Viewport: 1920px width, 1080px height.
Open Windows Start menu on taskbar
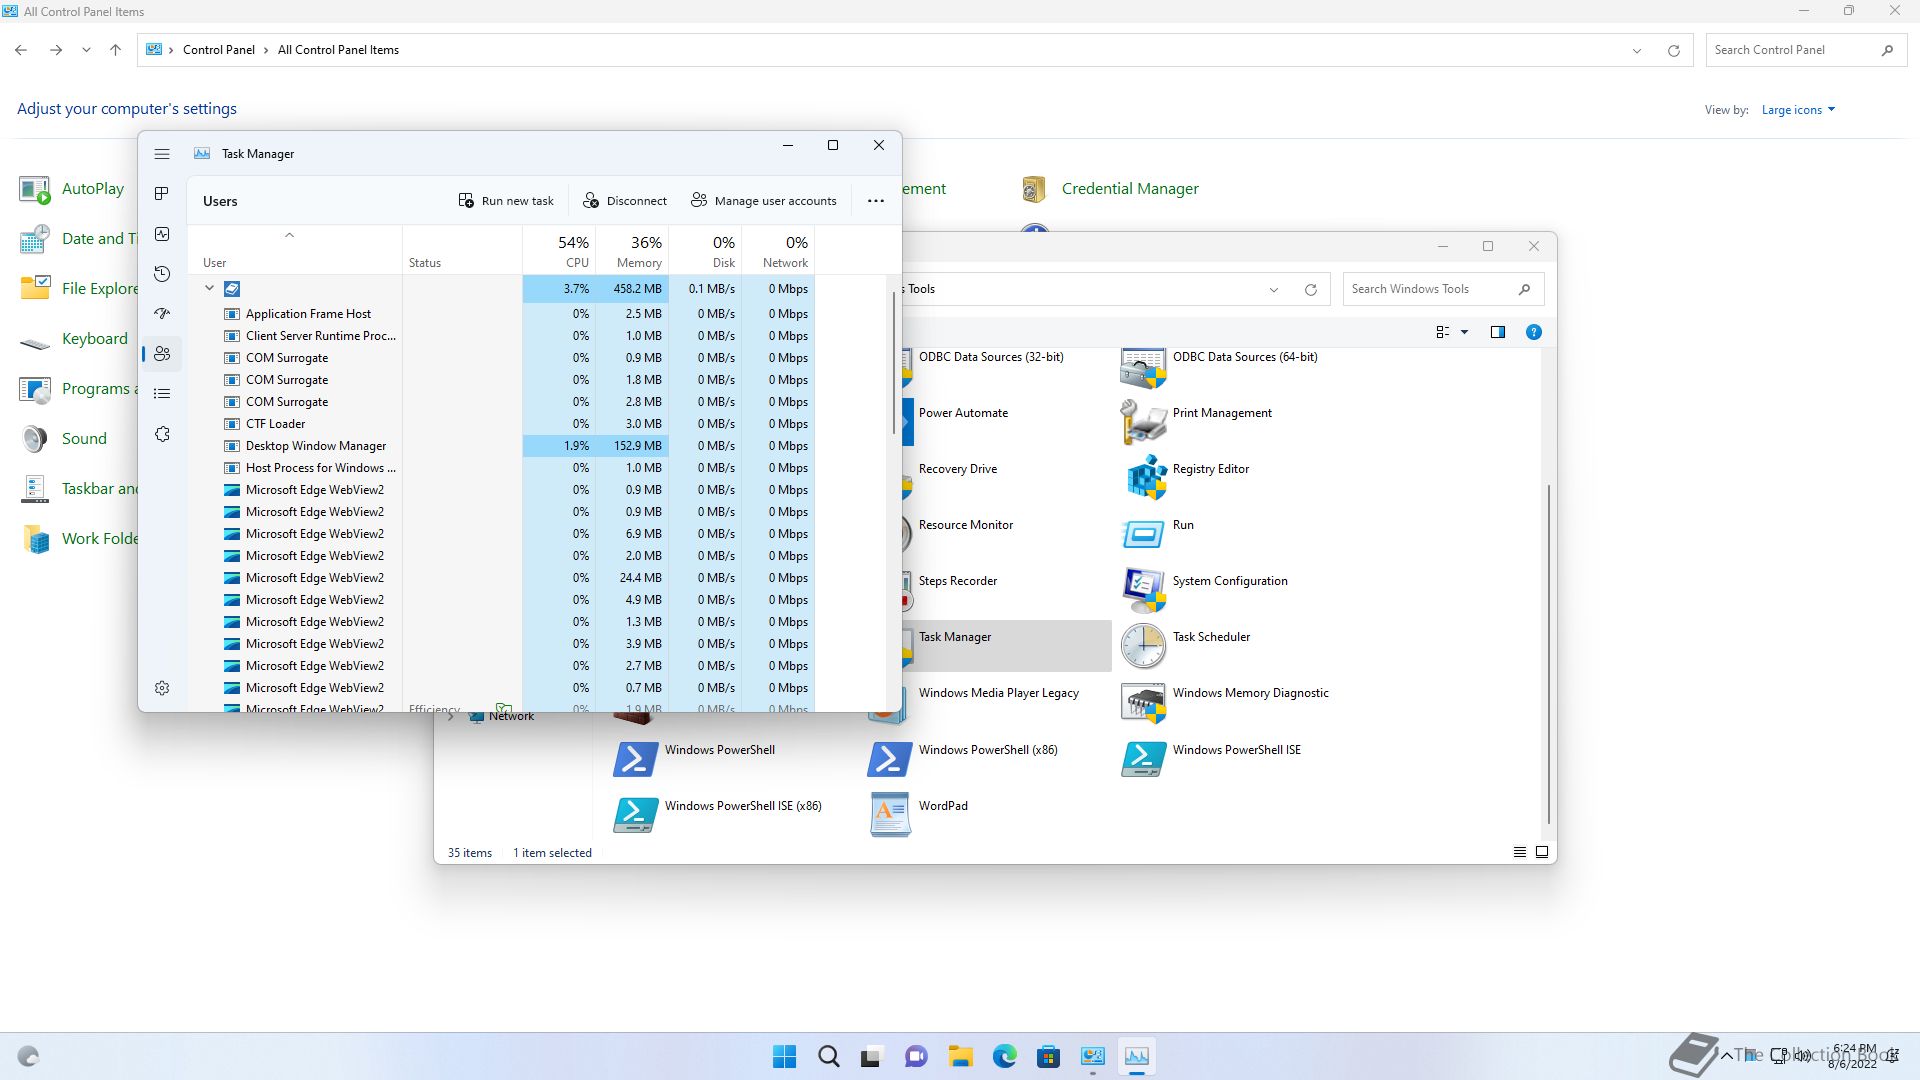[785, 1056]
